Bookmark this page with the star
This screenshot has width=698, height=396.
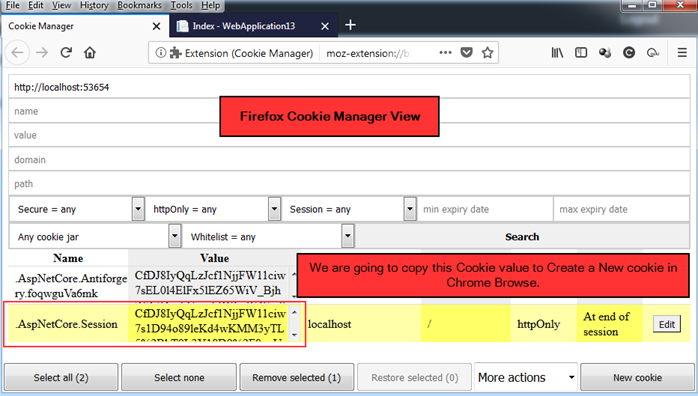(x=487, y=53)
